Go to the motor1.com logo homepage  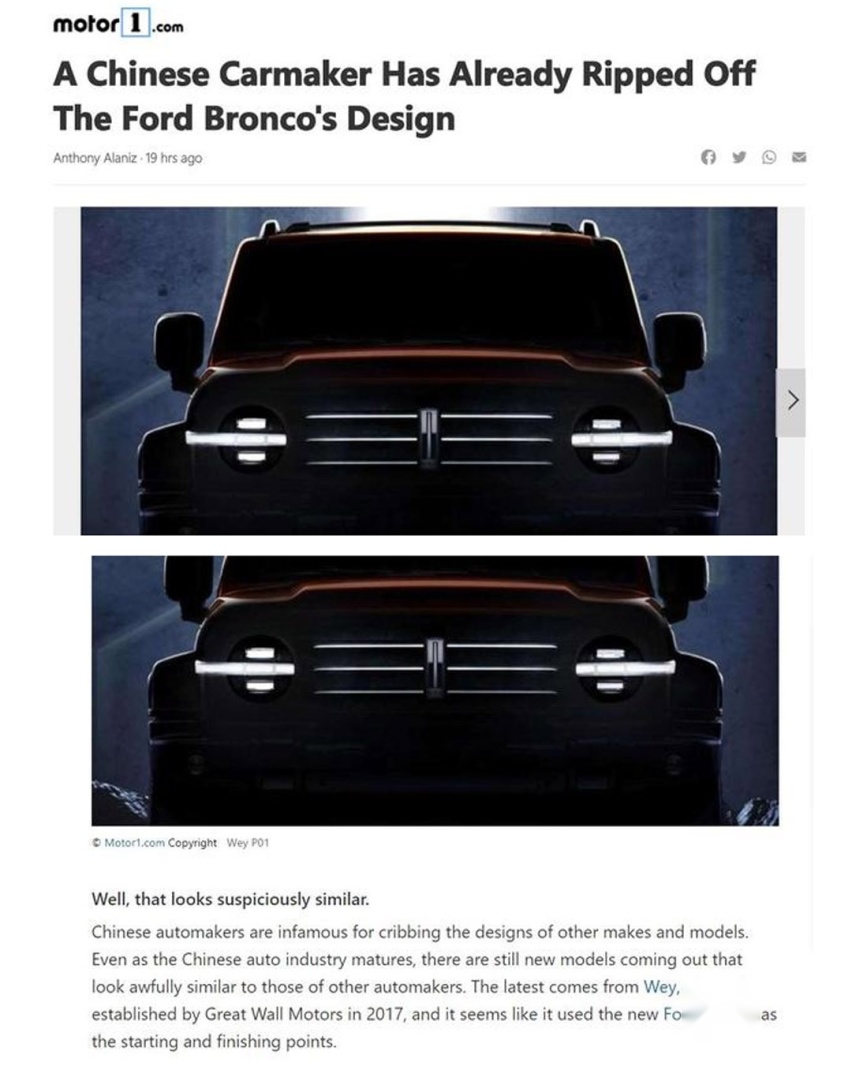118,24
